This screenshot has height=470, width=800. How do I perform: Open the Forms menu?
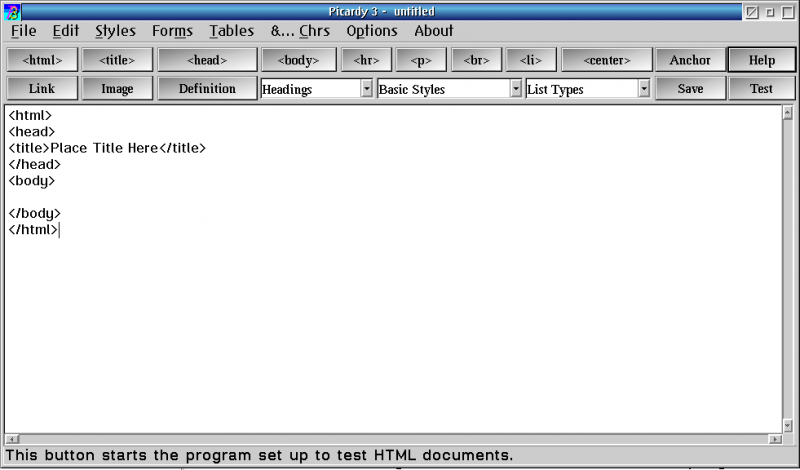coord(172,31)
